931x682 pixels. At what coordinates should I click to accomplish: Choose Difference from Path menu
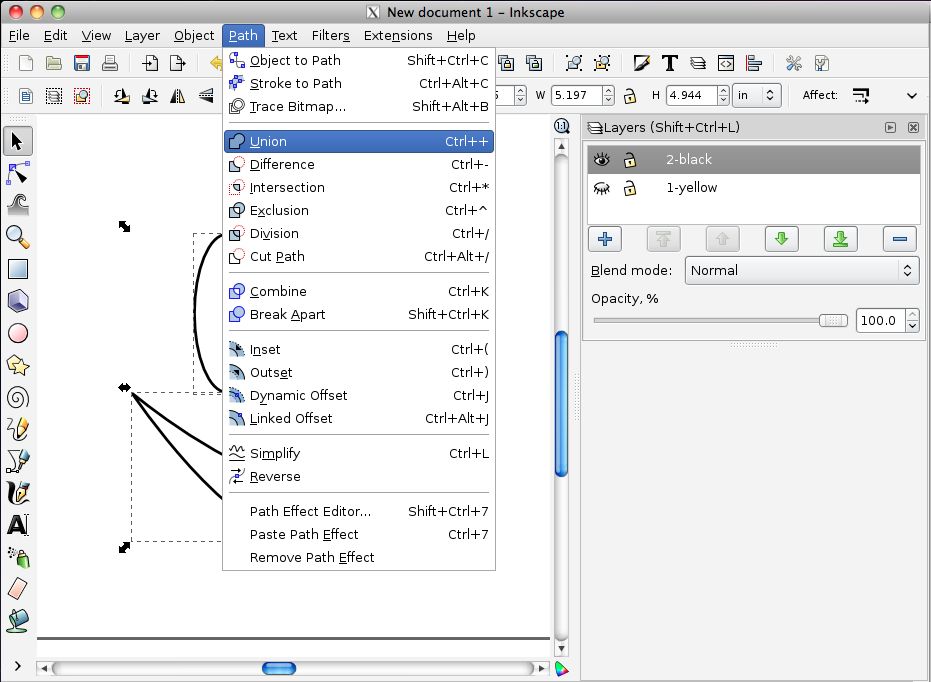pos(359,164)
